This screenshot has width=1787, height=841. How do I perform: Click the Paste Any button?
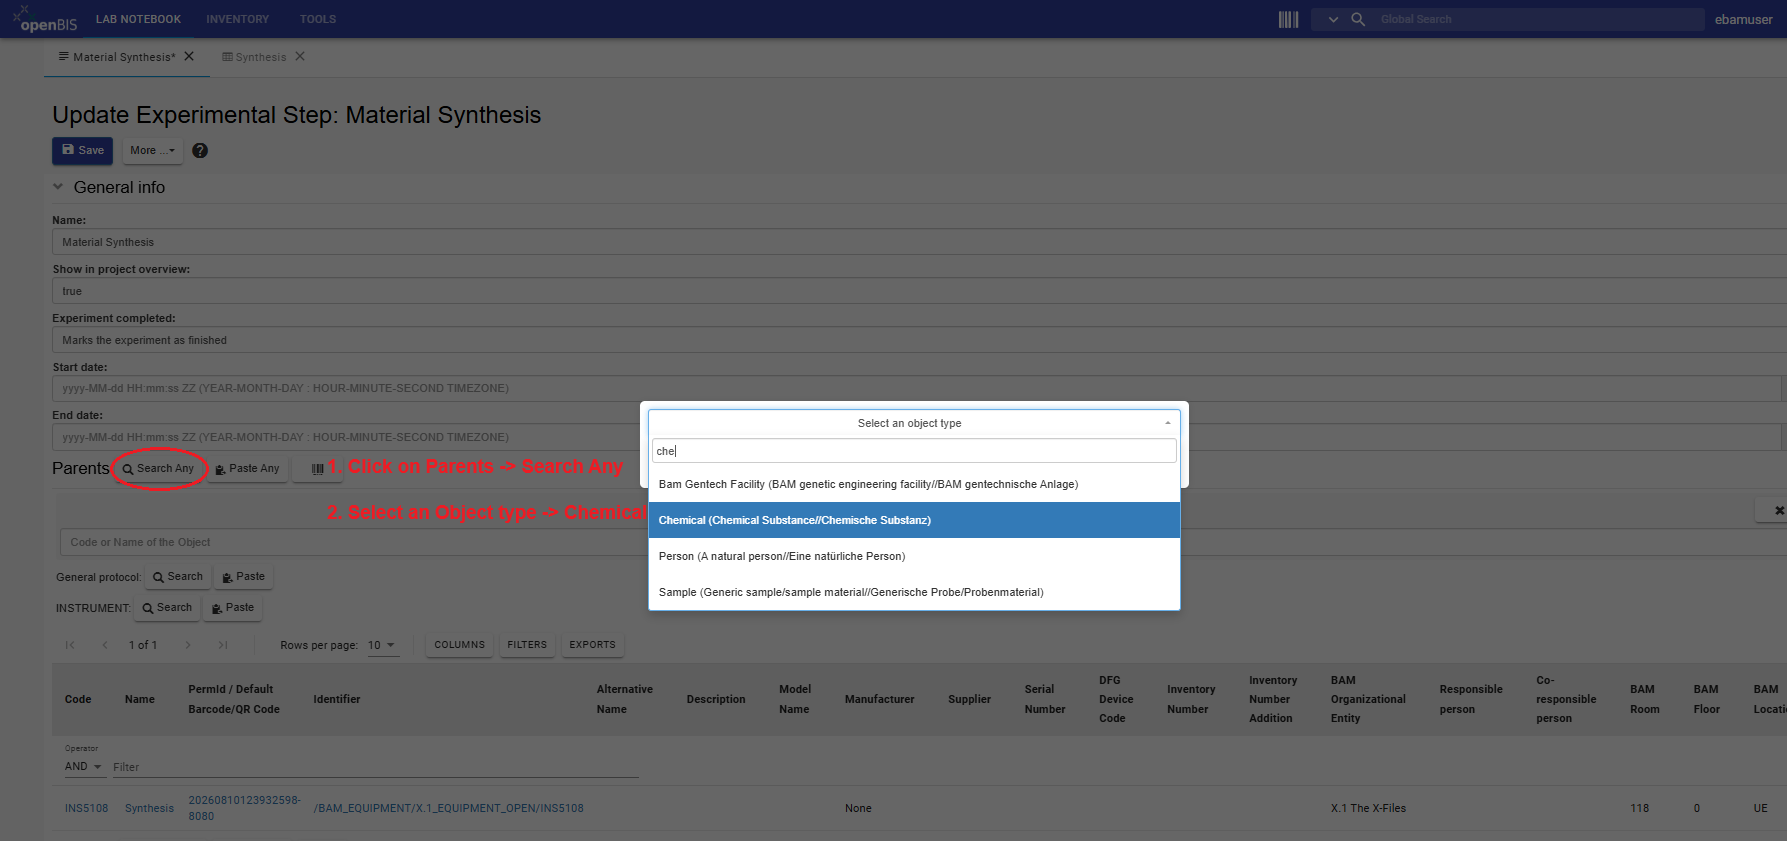[x=248, y=468]
